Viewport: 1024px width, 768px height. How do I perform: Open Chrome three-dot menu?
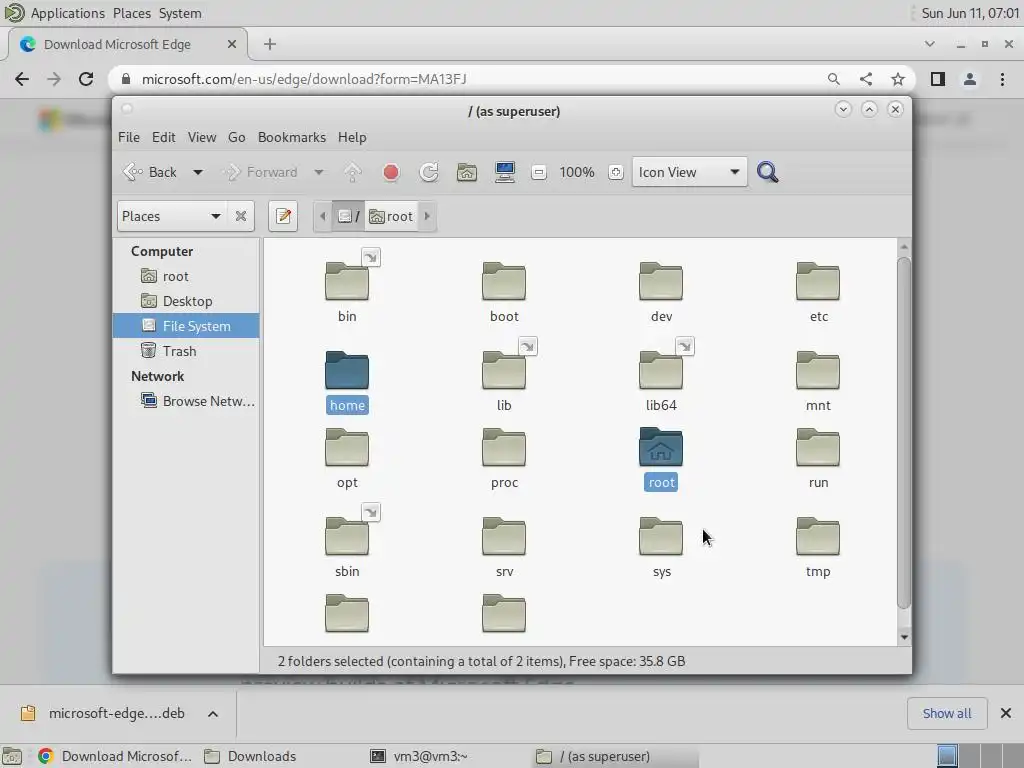(1002, 79)
